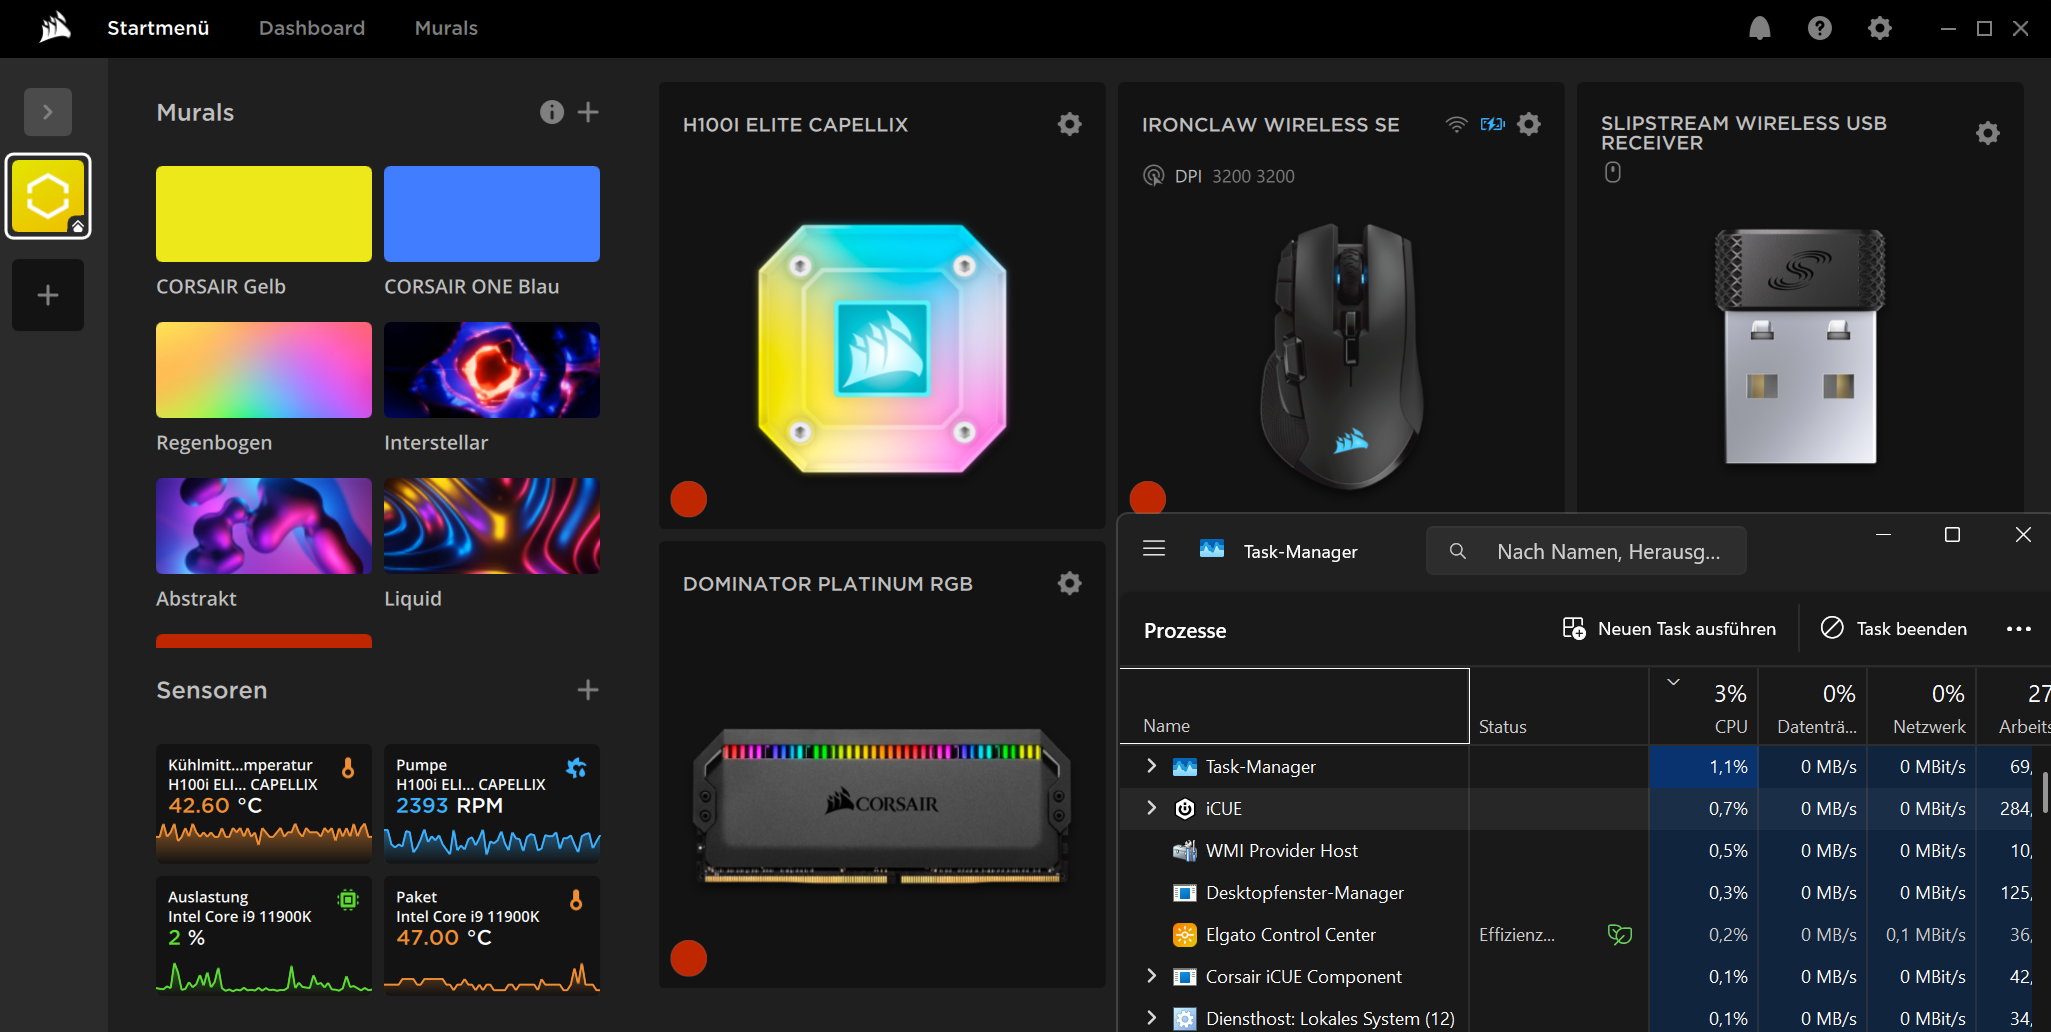Select the Interstellar mural thumbnail
2051x1032 pixels.
click(492, 370)
